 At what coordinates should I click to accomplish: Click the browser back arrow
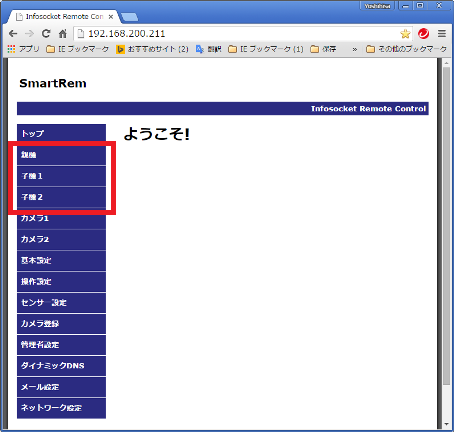point(13,34)
